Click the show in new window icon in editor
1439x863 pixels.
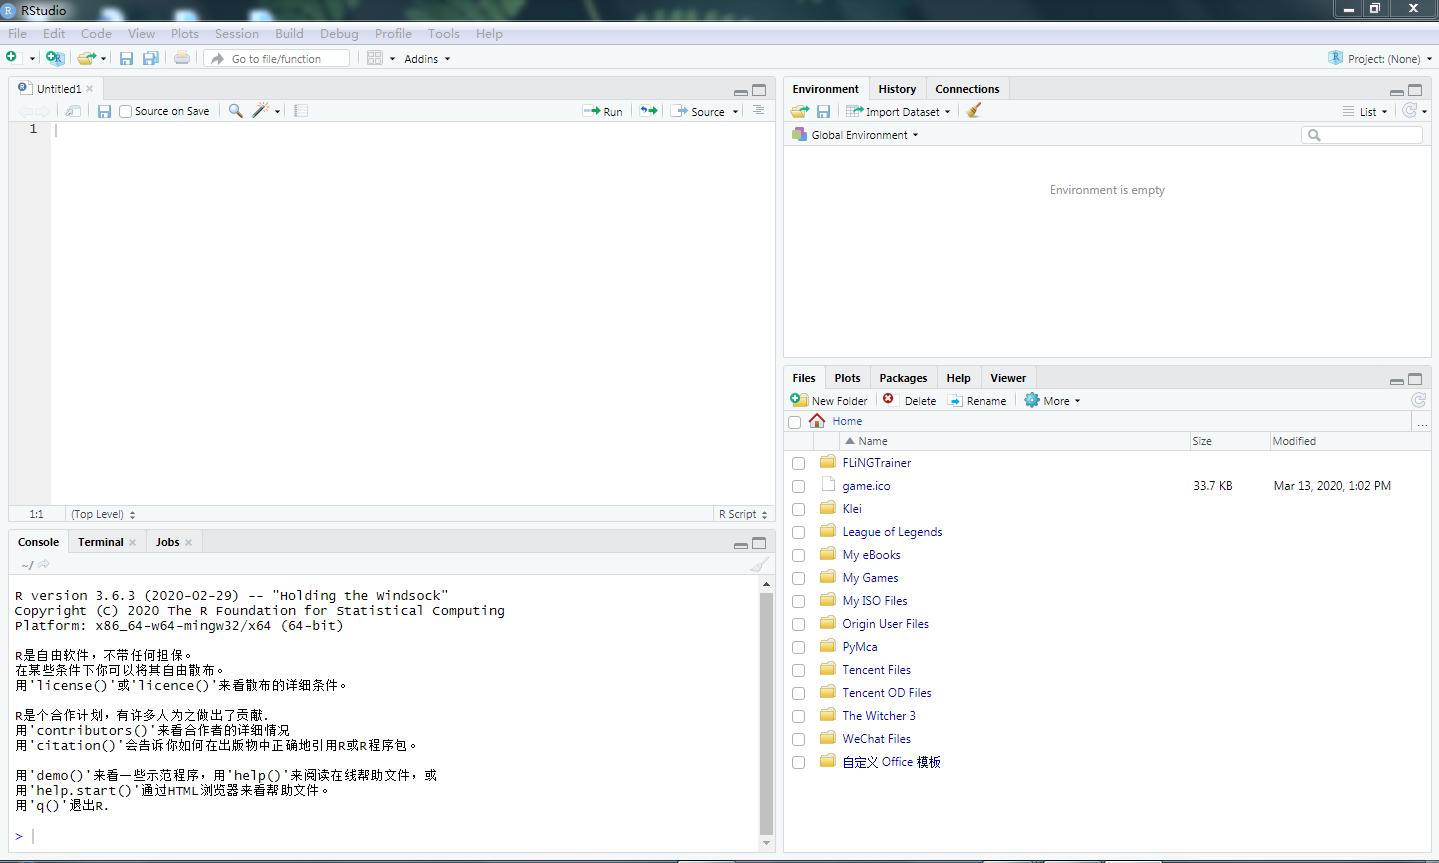coord(73,111)
